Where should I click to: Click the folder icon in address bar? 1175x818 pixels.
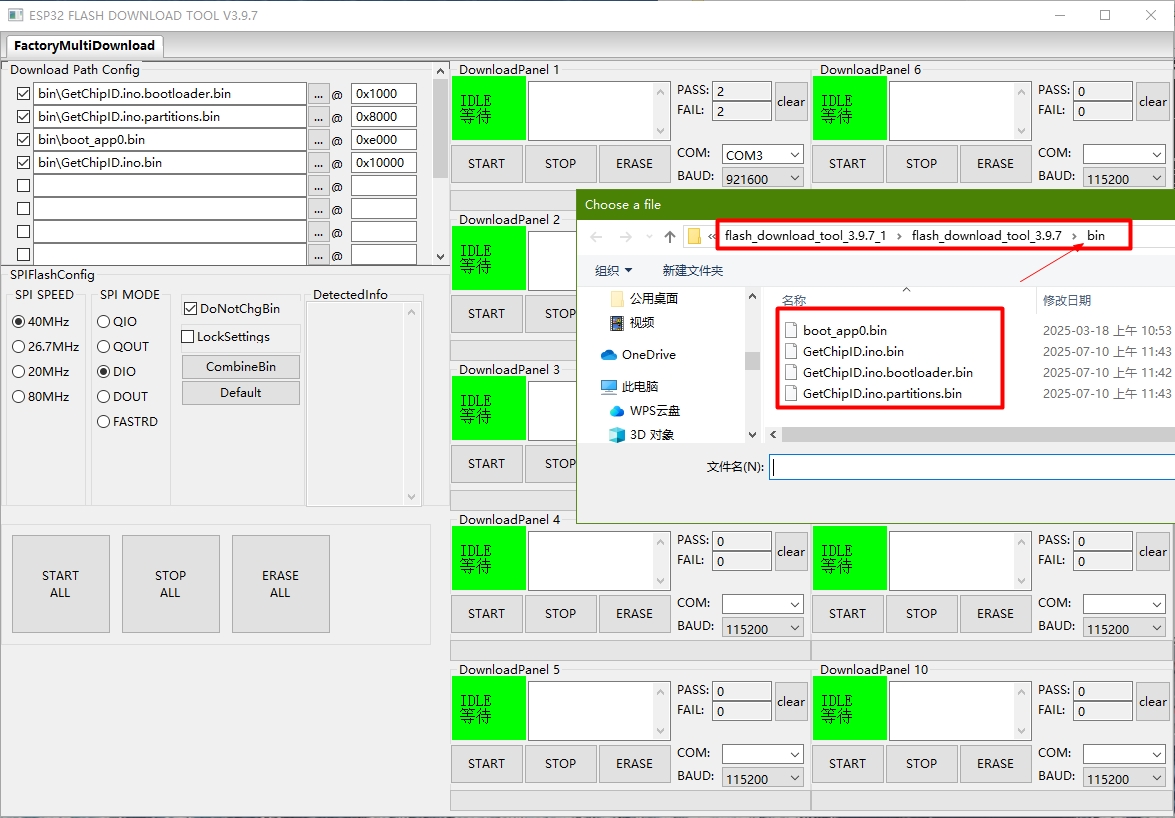(x=695, y=237)
